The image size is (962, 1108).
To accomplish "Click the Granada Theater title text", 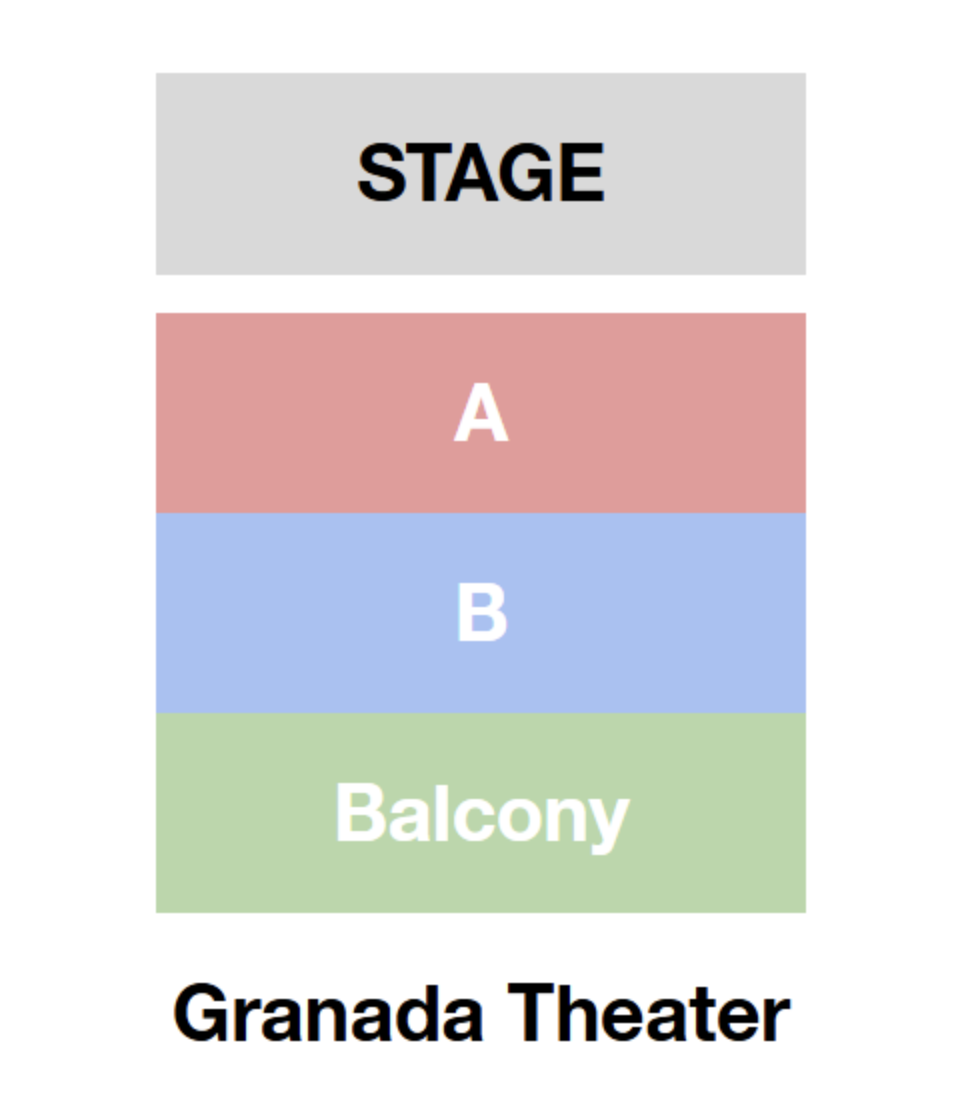I will tap(481, 1015).
